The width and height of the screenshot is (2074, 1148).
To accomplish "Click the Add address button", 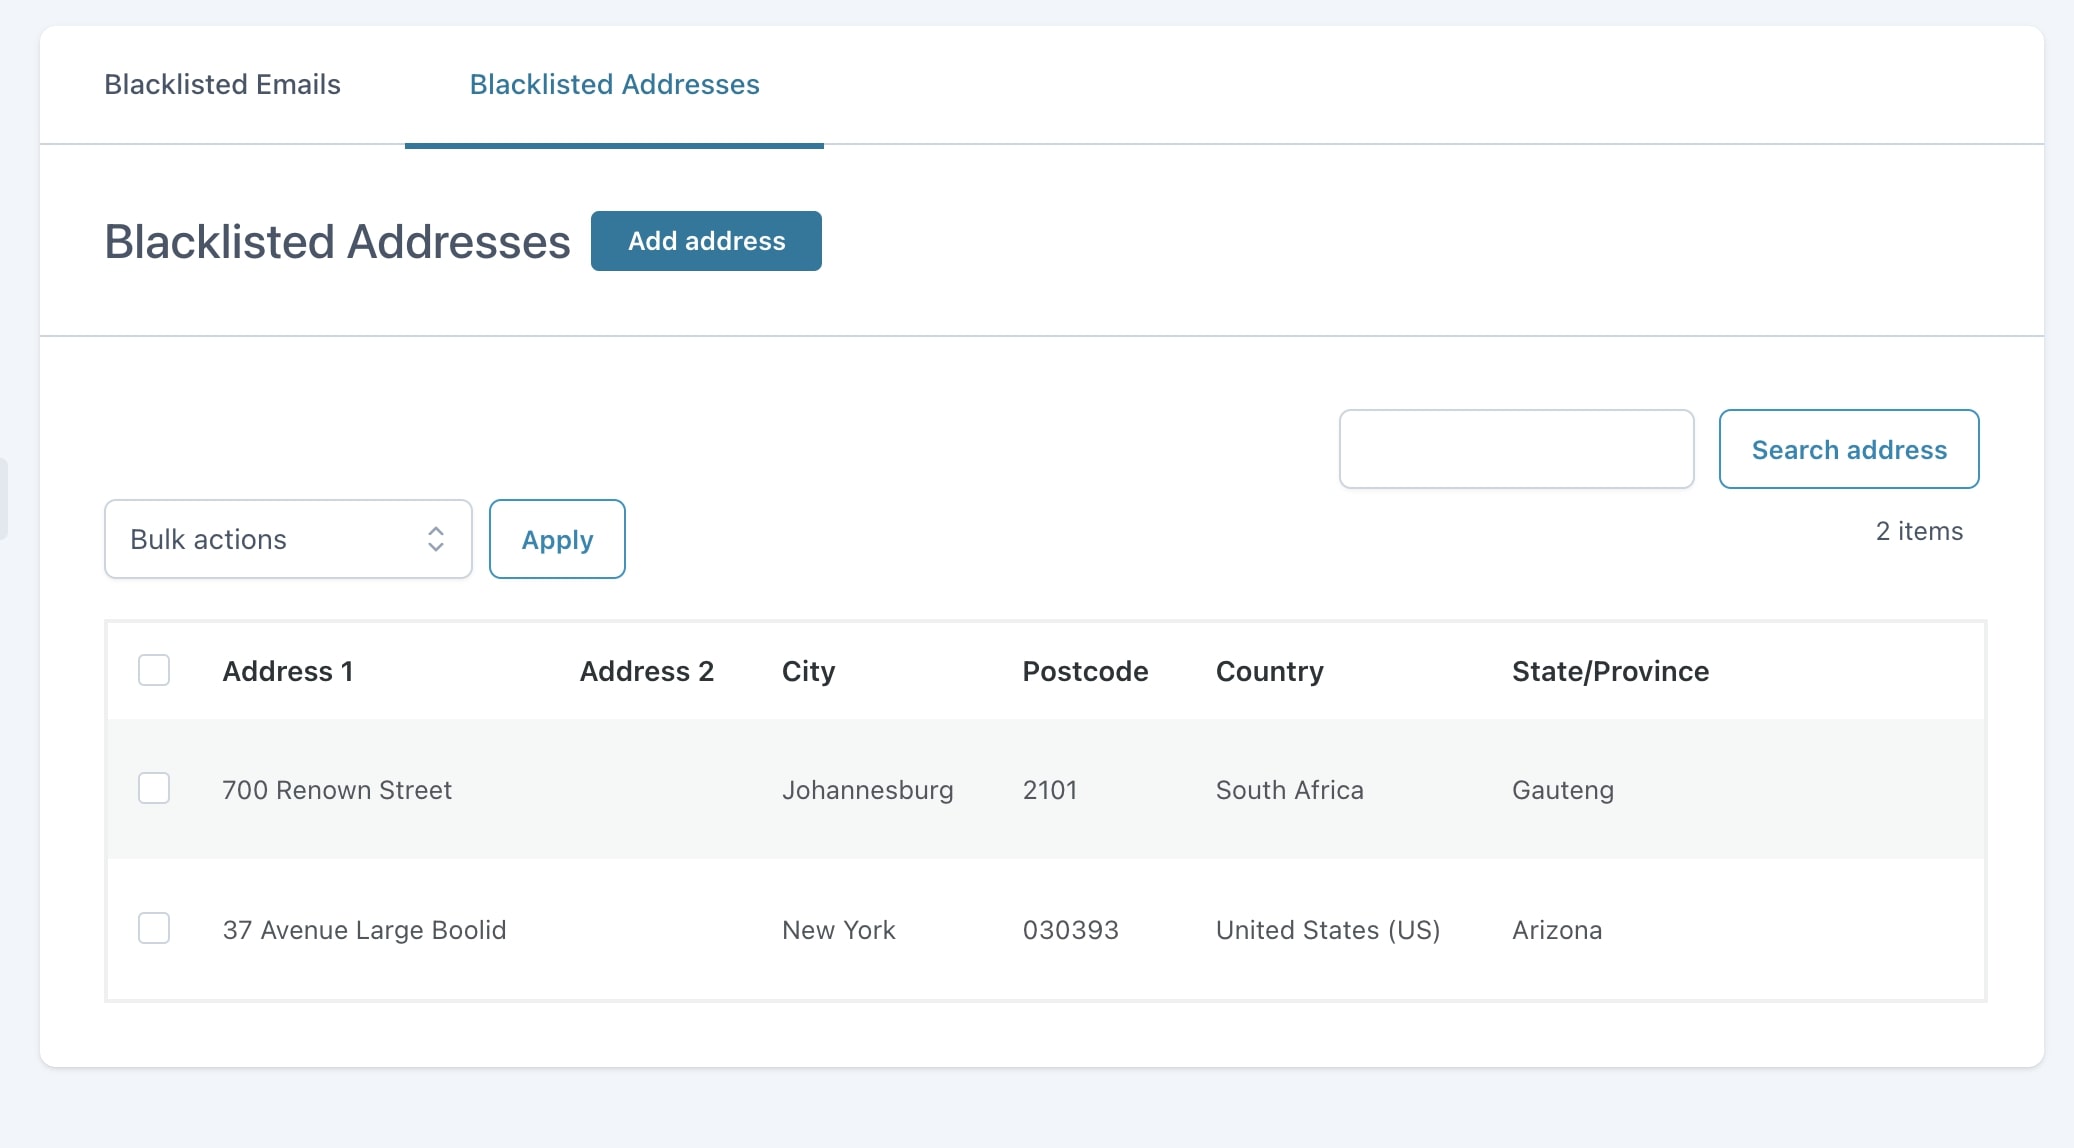I will [706, 241].
